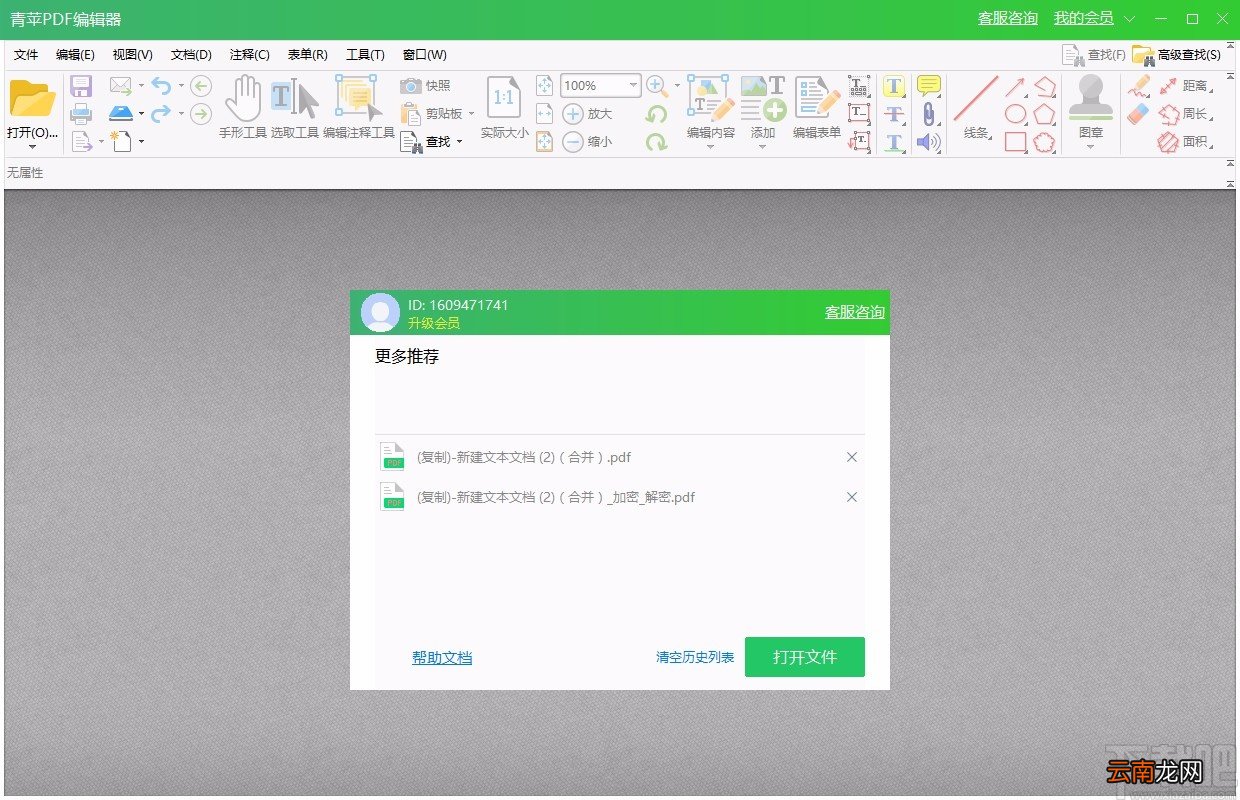Select the yellow sticky note comment tool
Screen dimensions: 1240x800
pyautogui.click(x=929, y=86)
